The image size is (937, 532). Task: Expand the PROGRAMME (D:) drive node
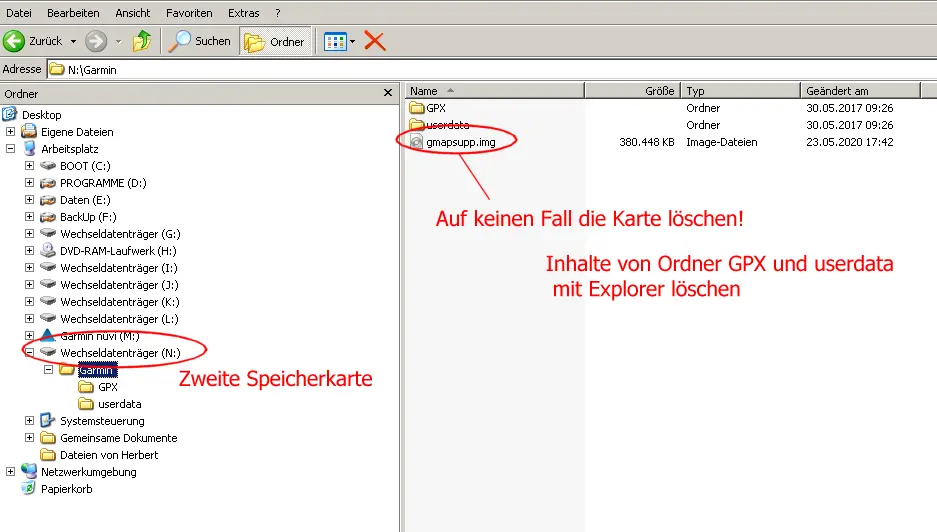tap(29, 182)
